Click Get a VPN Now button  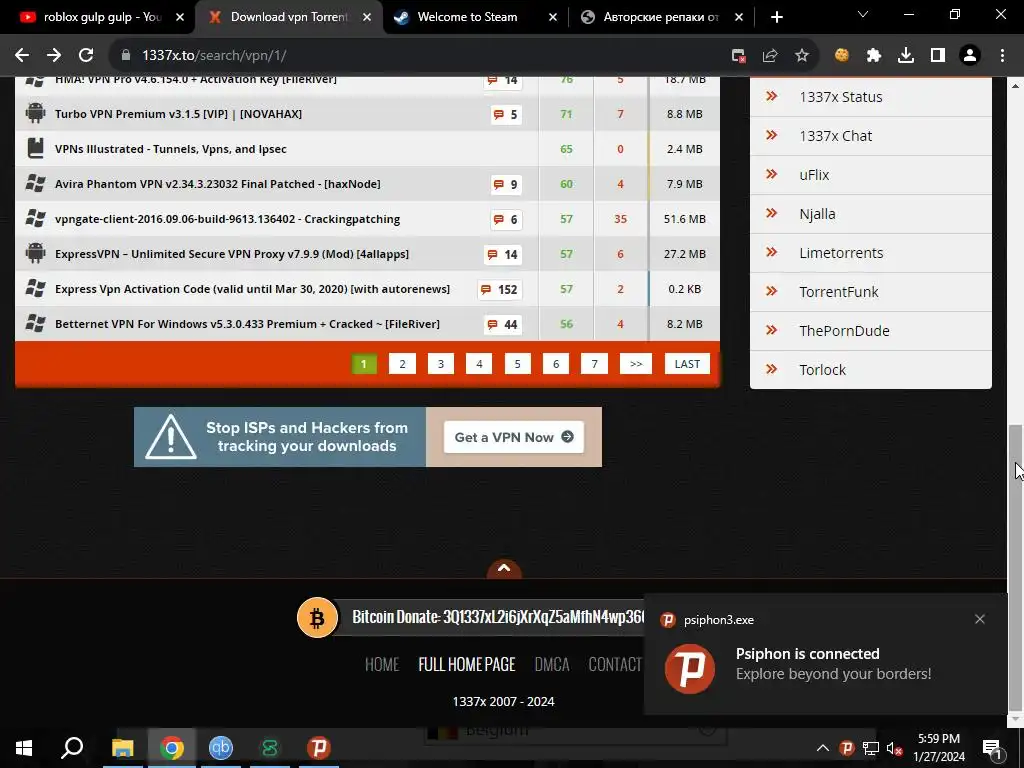514,437
